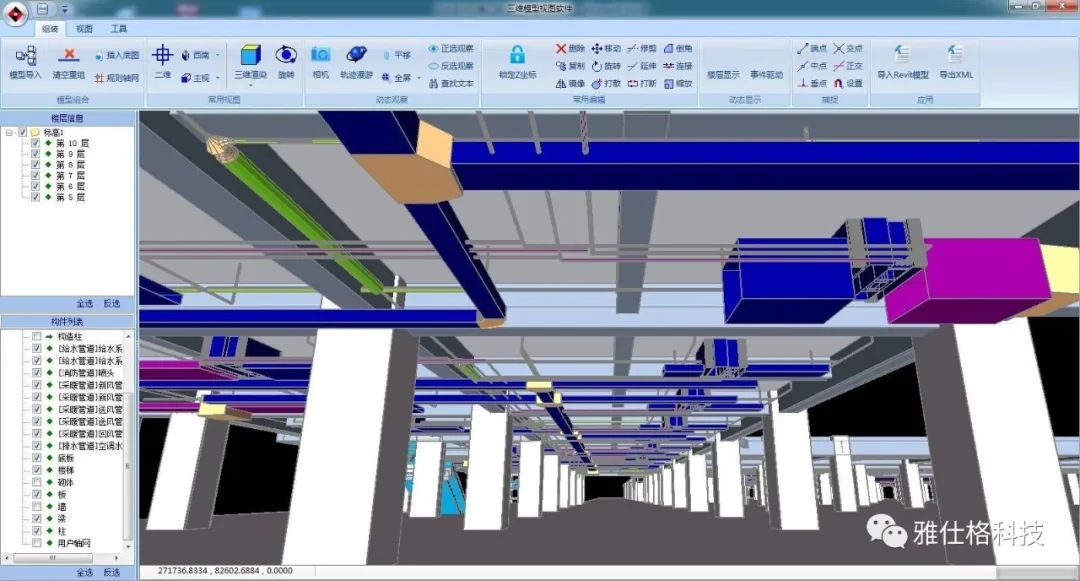Switch to the 视图 ribbon tab
Viewport: 1080px width, 581px height.
click(84, 29)
